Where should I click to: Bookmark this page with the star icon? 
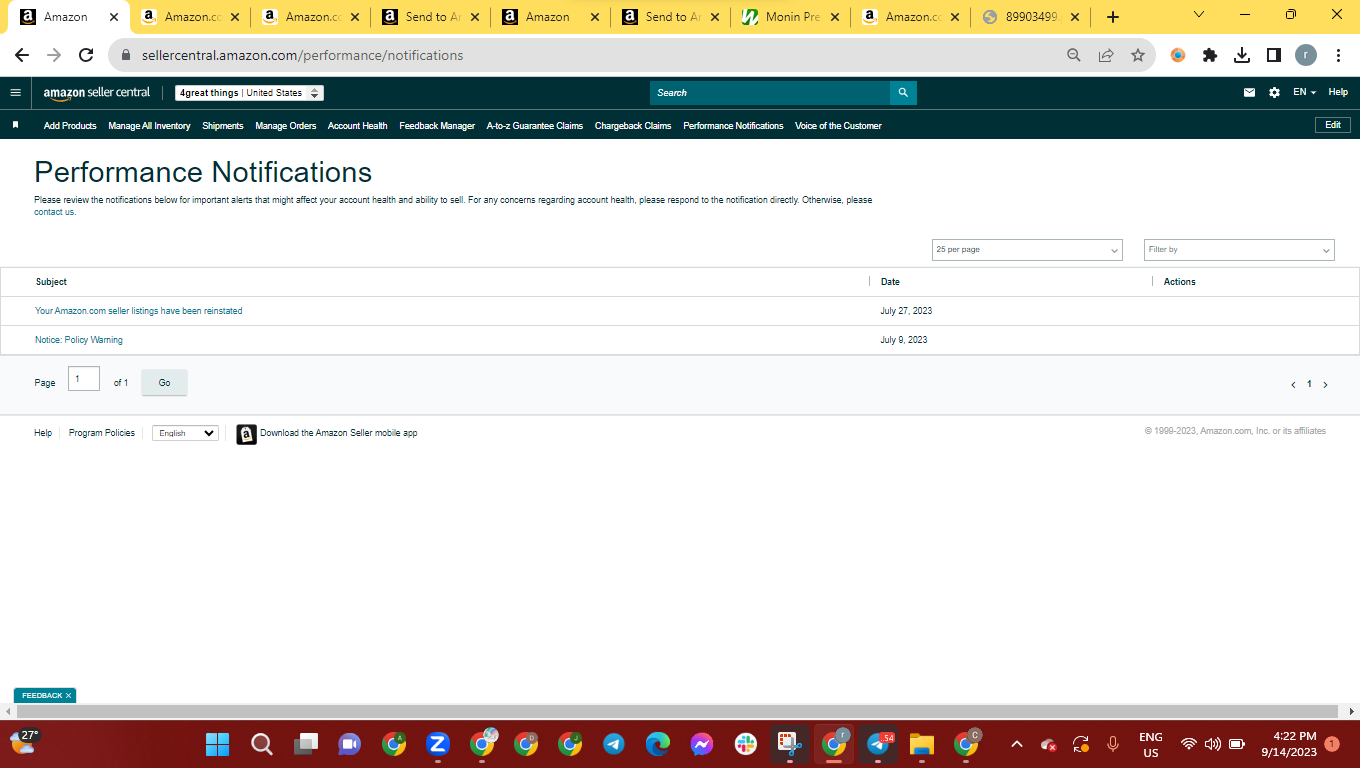click(1138, 55)
